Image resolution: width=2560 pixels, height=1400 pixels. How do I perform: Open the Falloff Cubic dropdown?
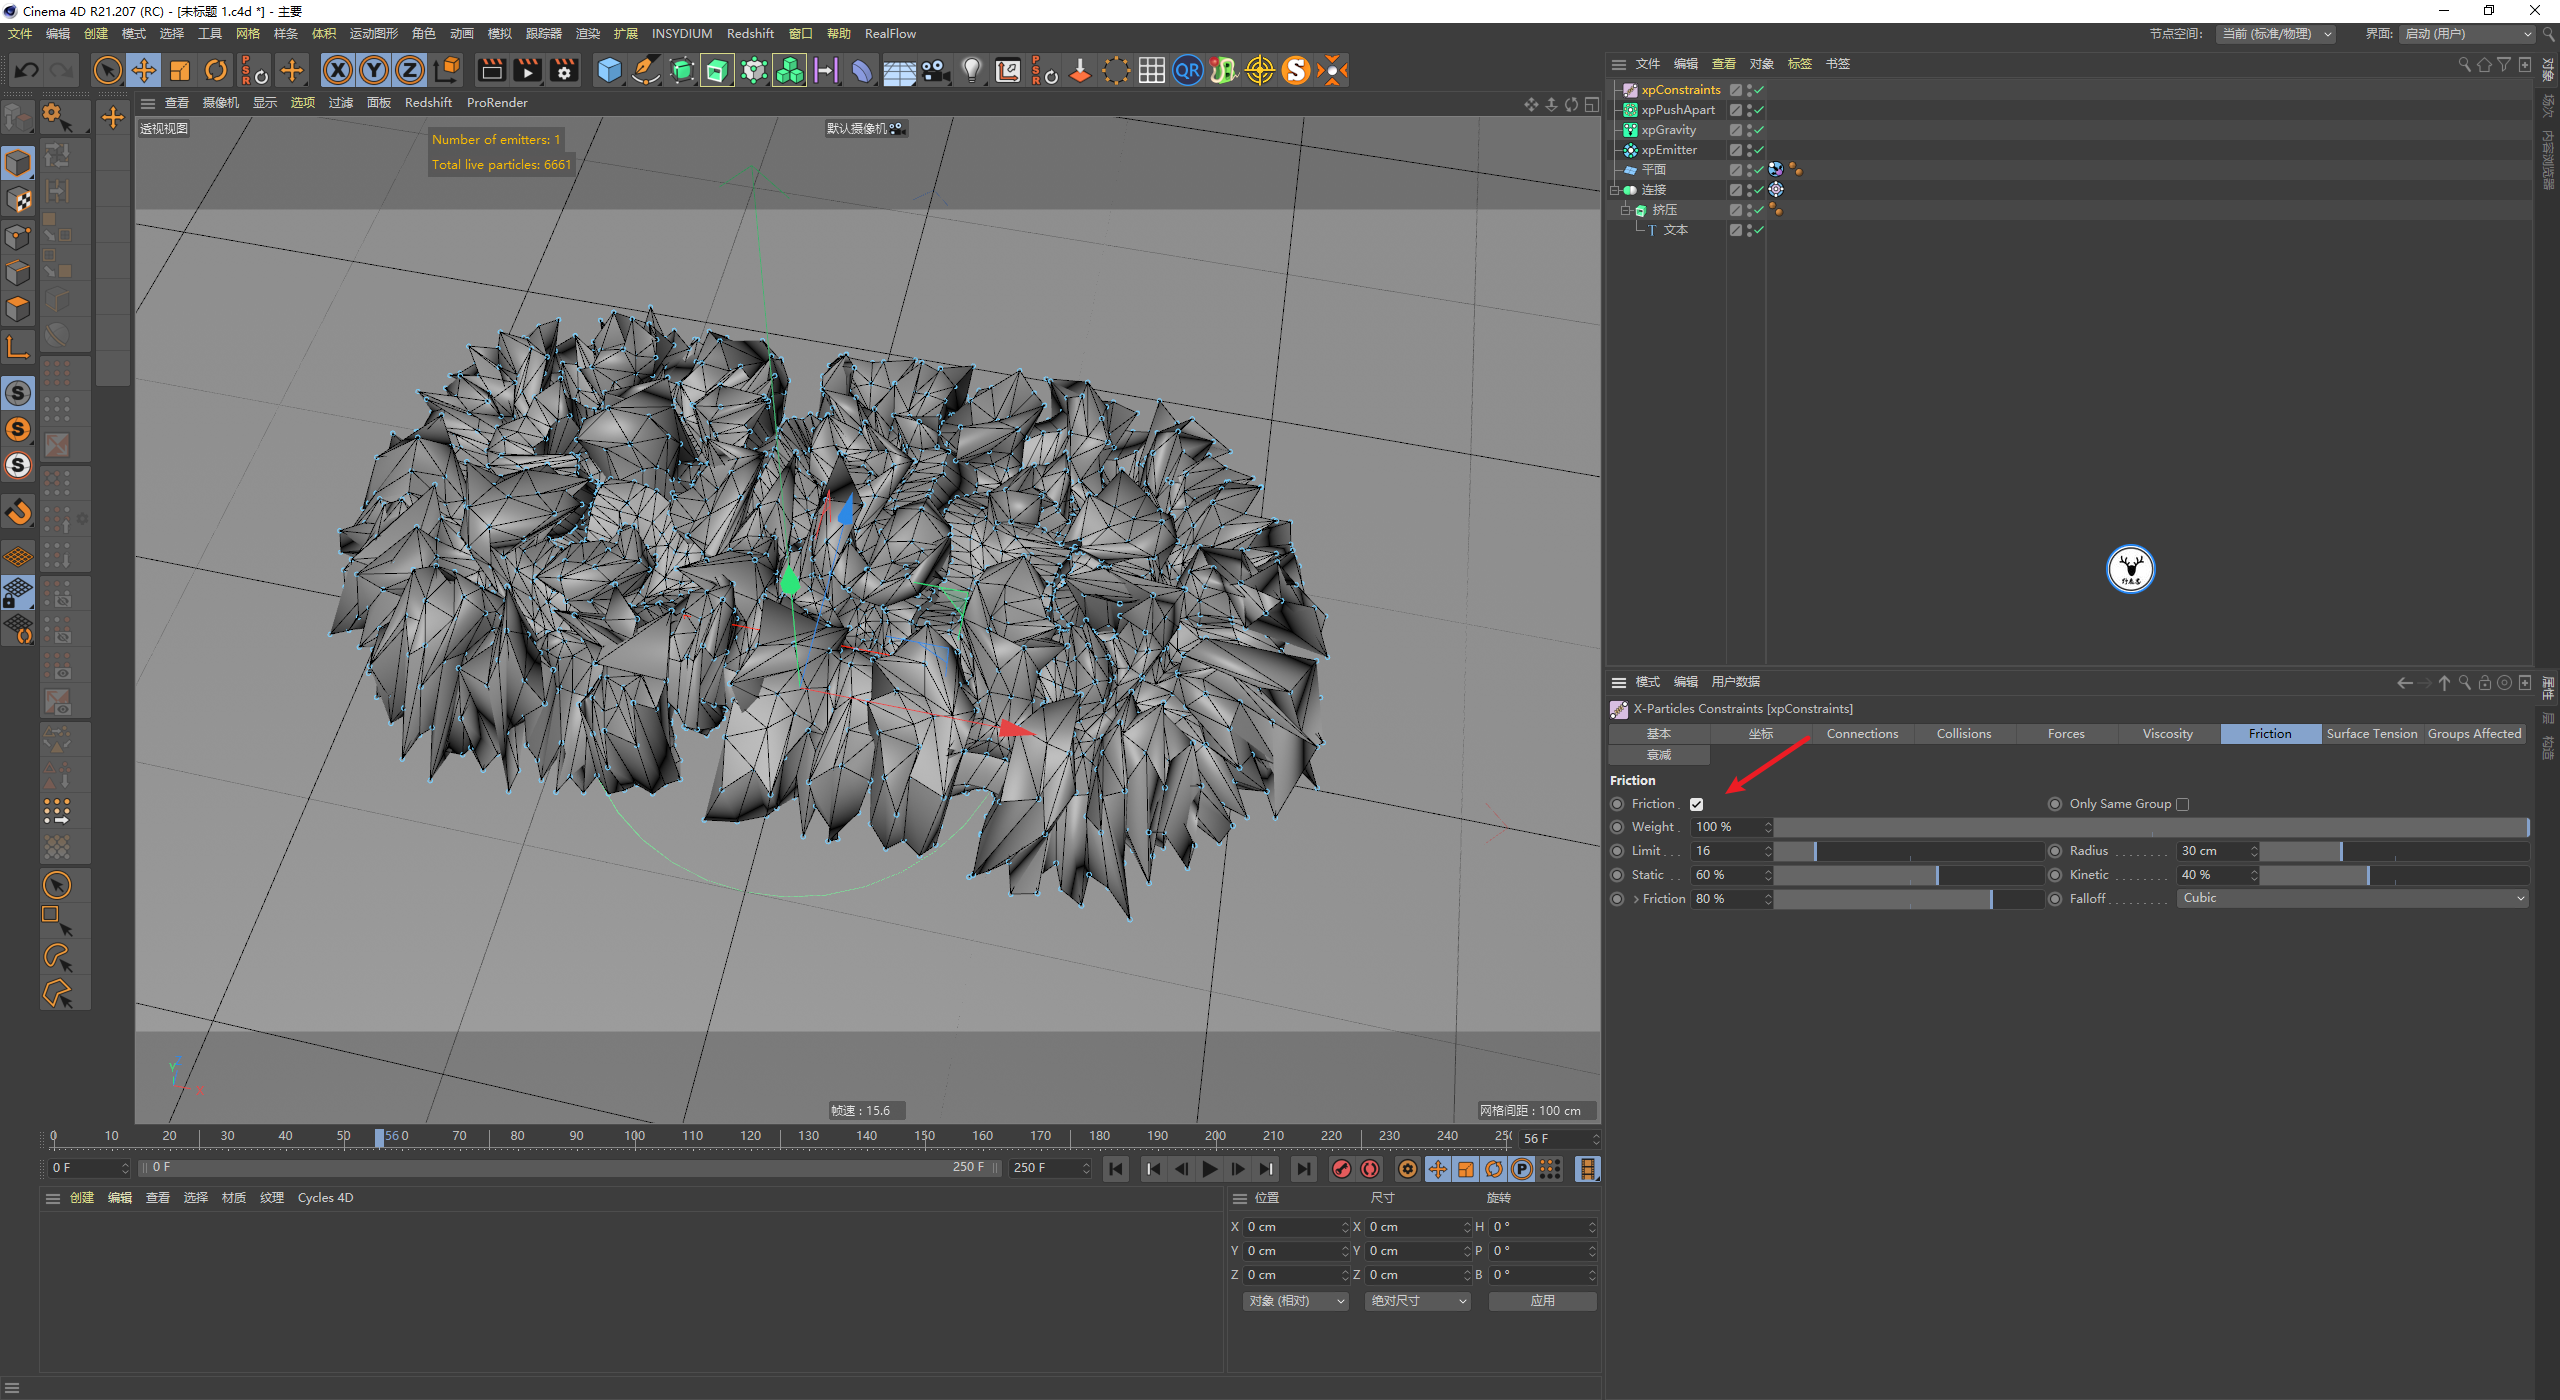[x=2352, y=898]
